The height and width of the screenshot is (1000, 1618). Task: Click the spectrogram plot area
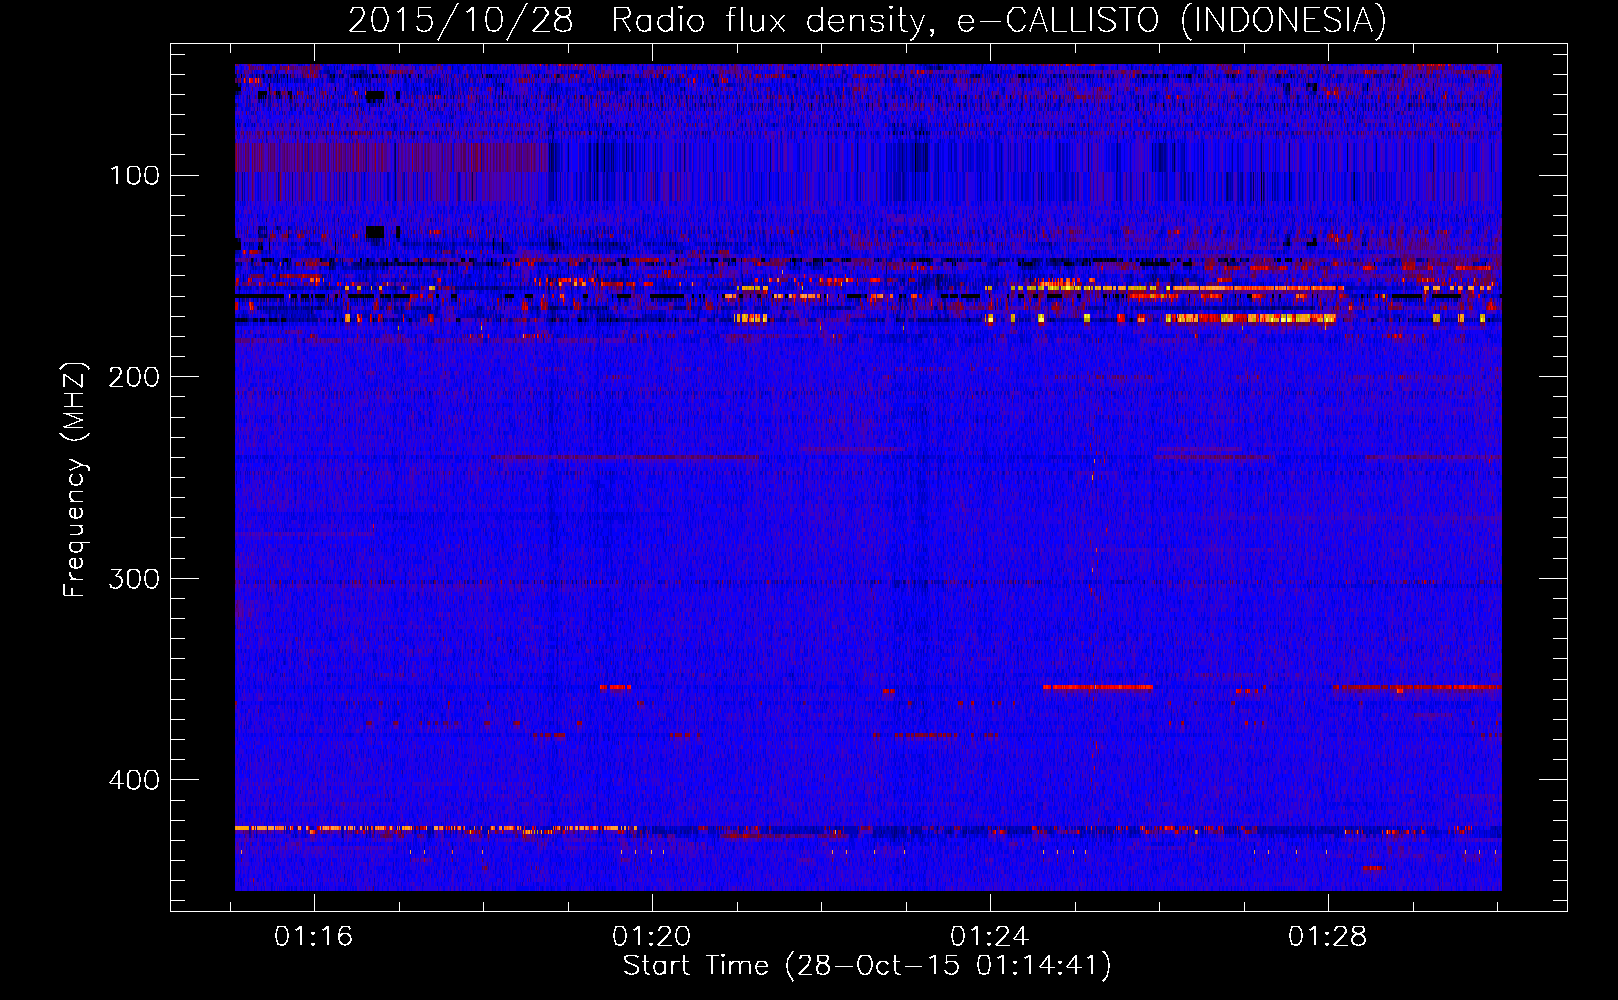(868, 477)
